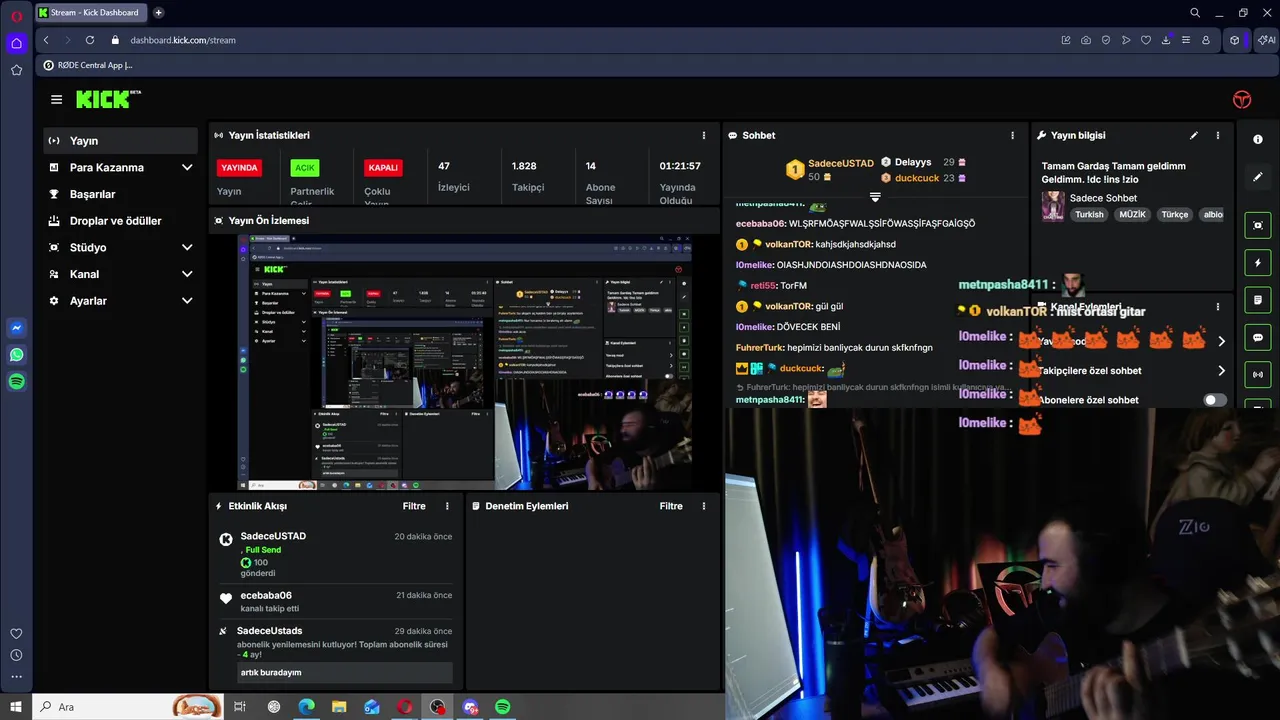Click the Türkçe tag

click(x=1175, y=214)
